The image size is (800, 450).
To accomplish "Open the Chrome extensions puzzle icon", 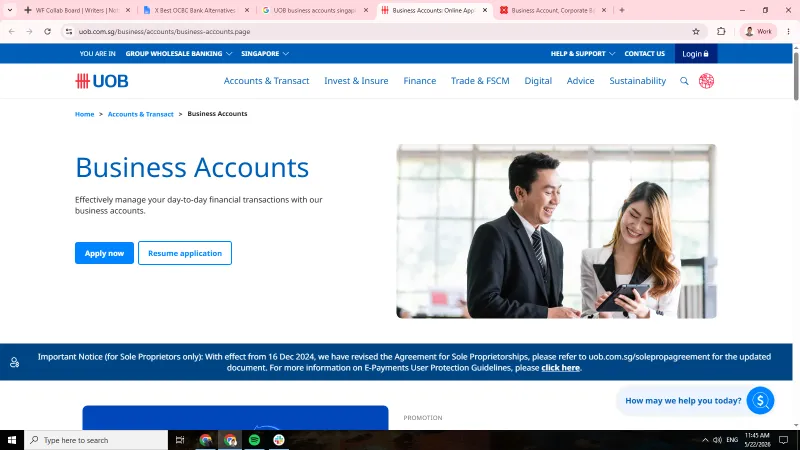I will click(x=721, y=32).
